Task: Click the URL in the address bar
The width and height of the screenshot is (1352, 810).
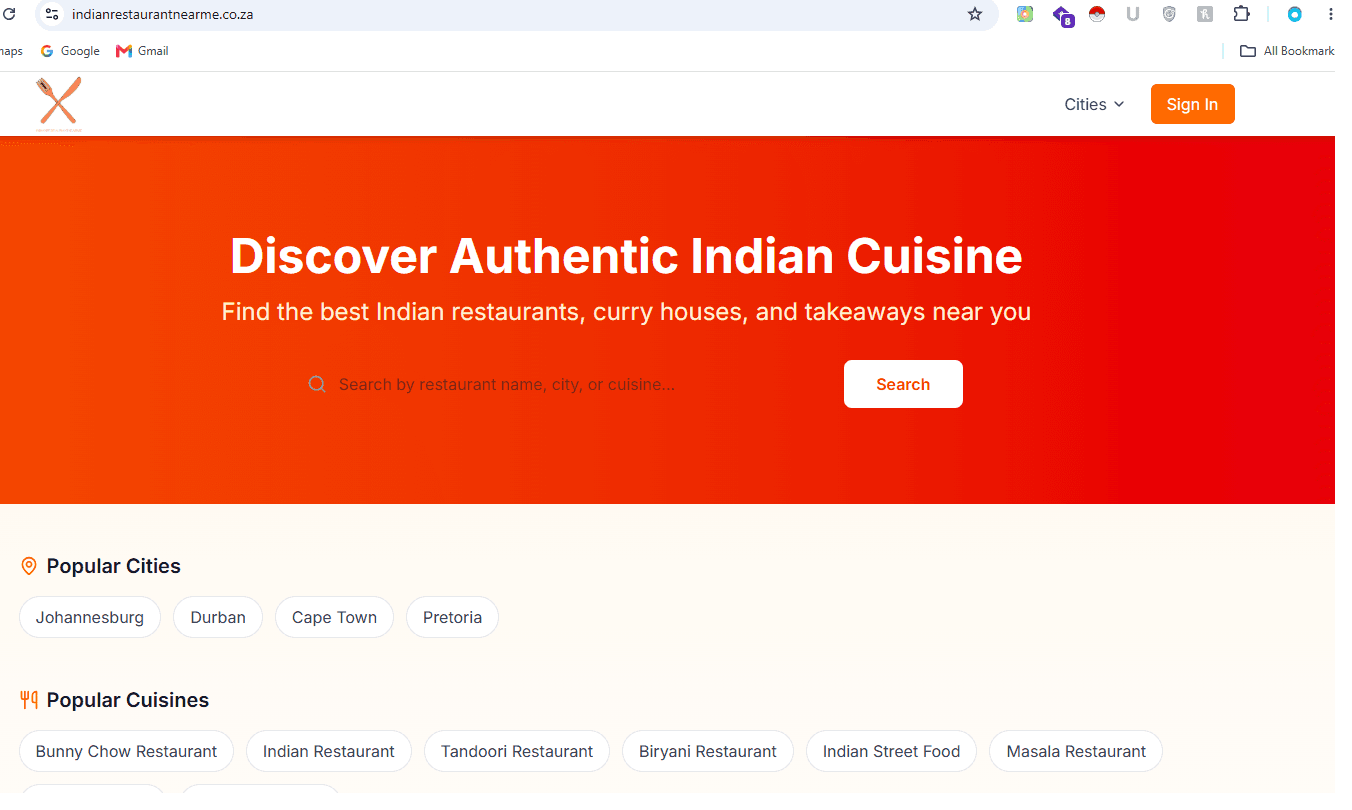Action: 162,14
